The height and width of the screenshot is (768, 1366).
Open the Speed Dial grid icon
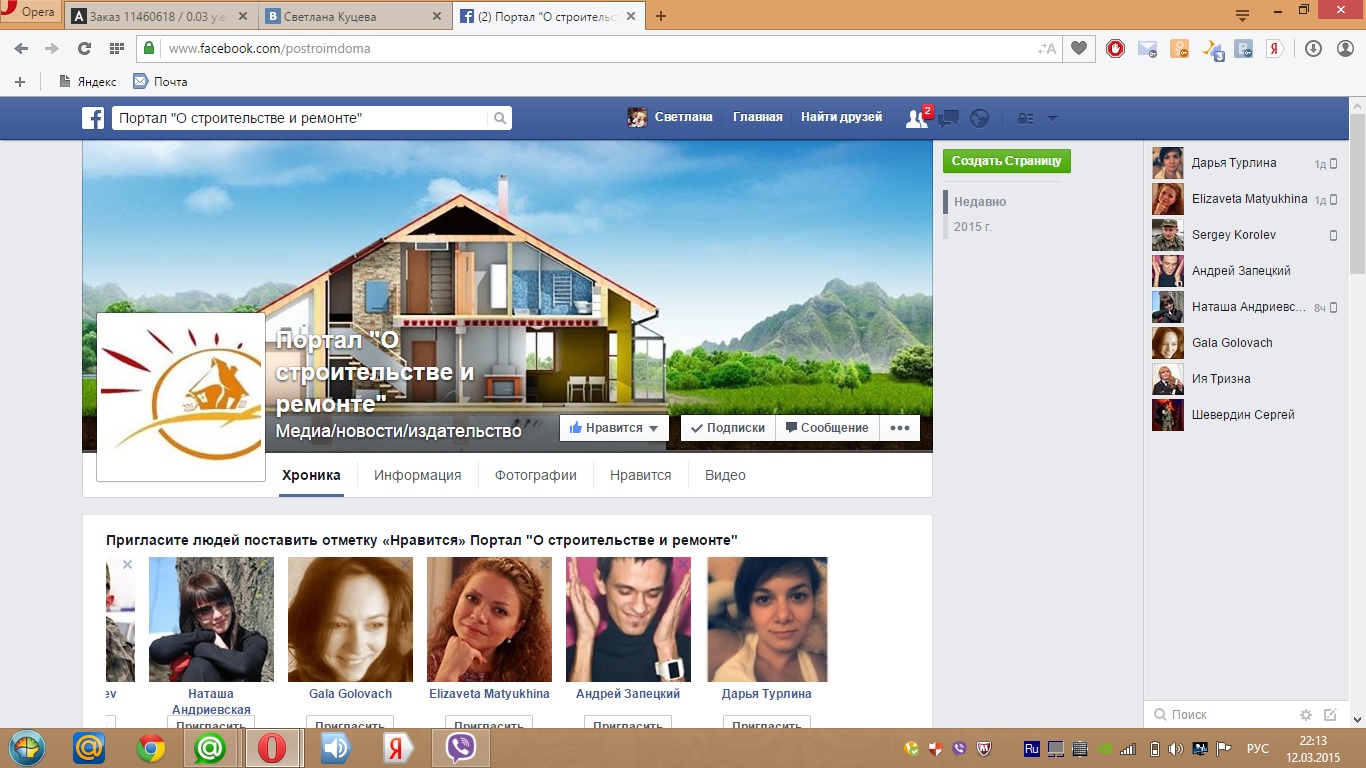(x=117, y=48)
